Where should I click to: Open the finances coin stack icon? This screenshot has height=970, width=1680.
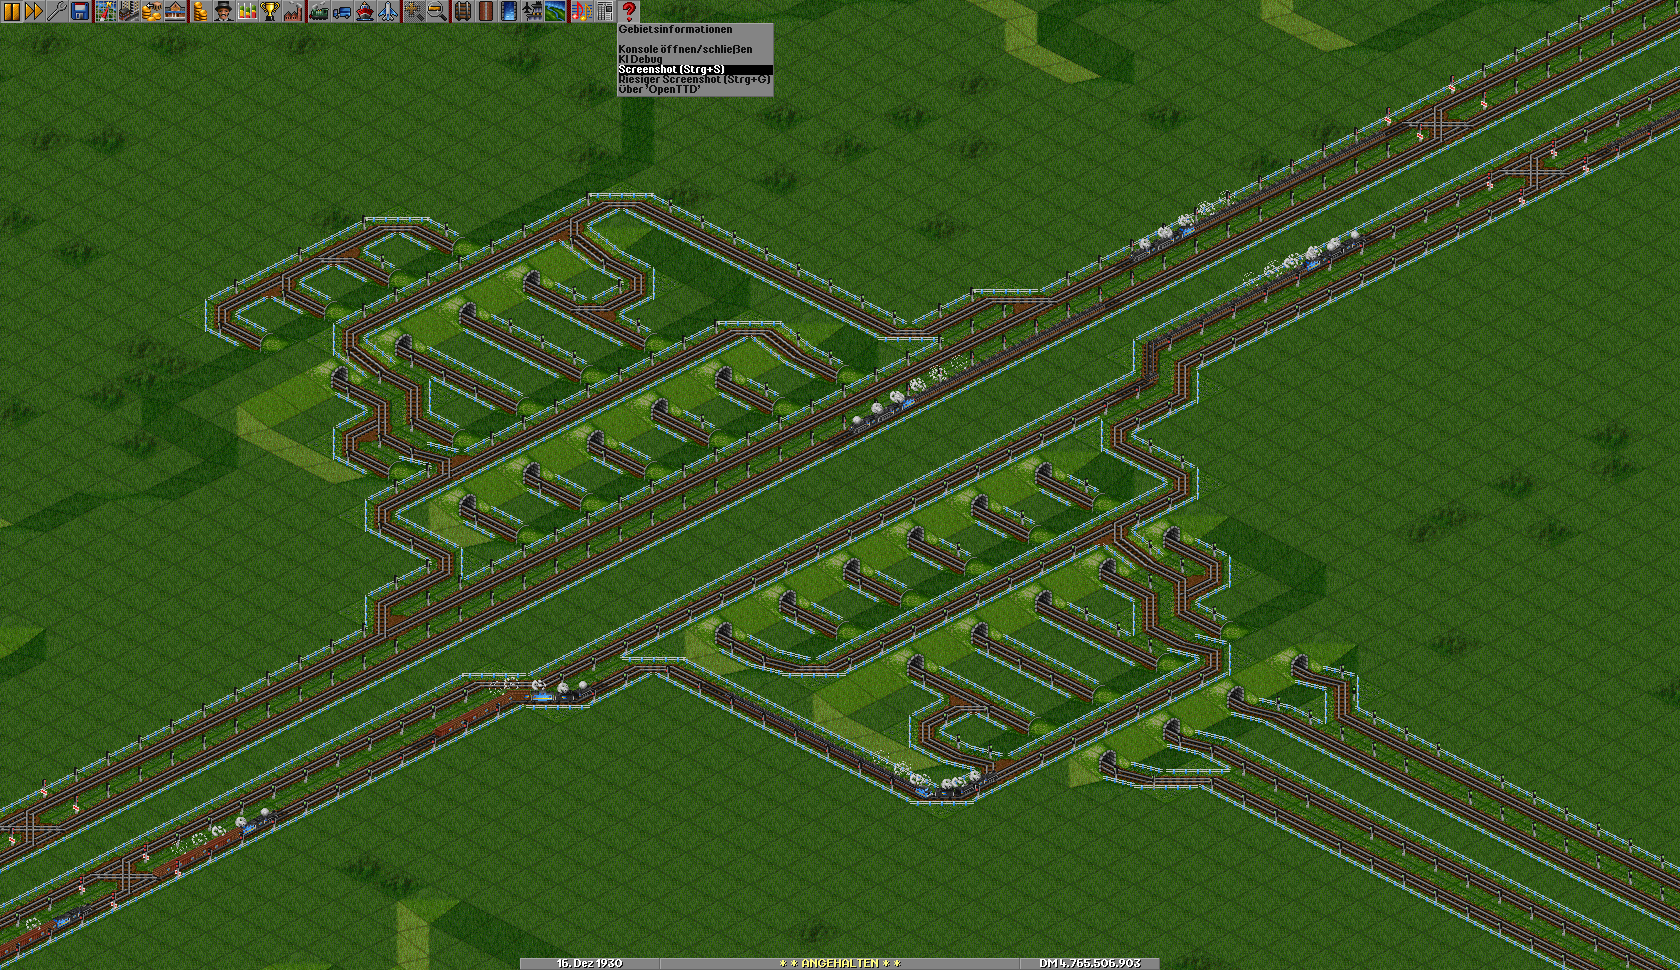200,11
